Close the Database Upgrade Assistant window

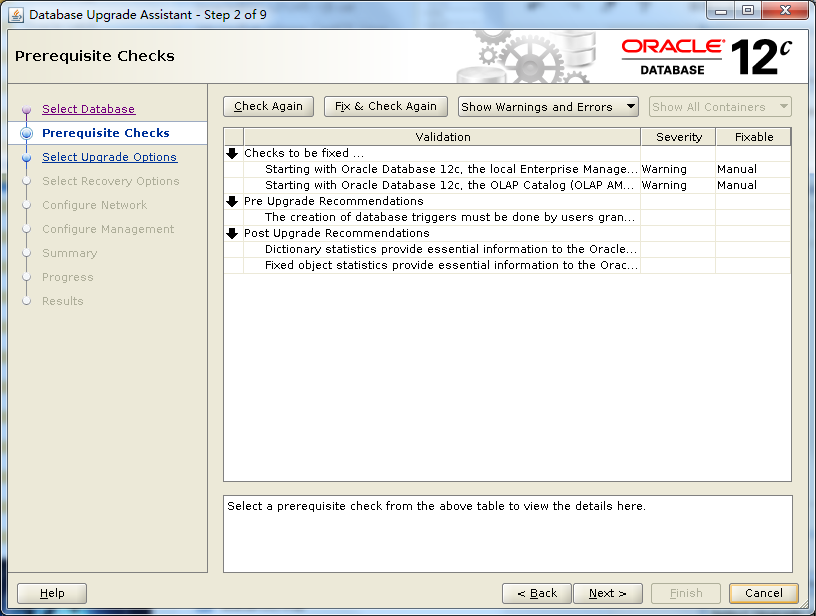click(785, 11)
